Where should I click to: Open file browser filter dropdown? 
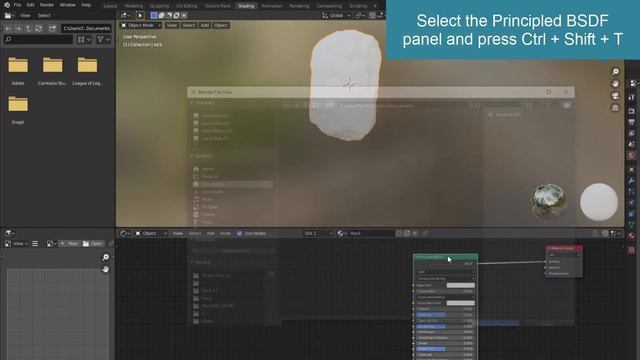[x=104, y=40]
